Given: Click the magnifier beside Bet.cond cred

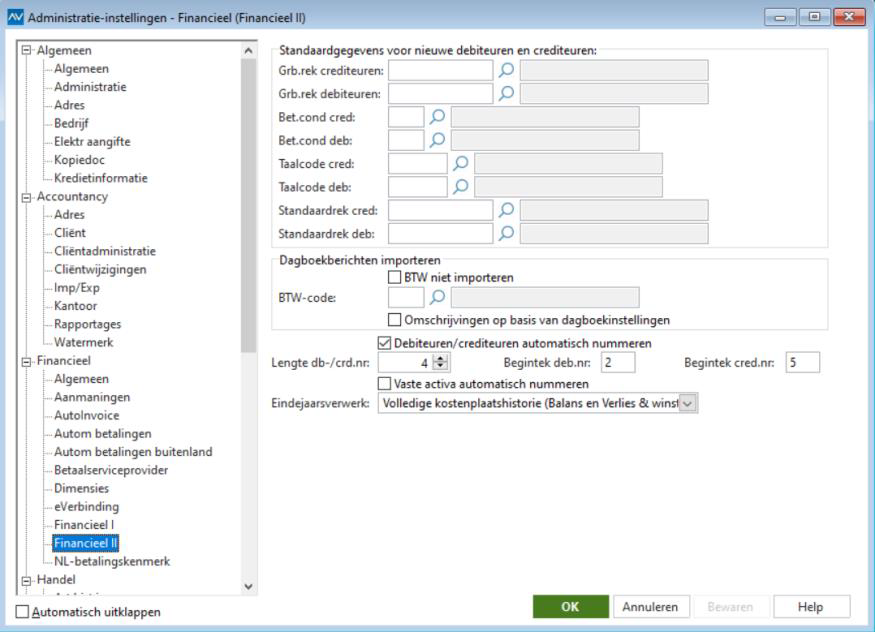Looking at the screenshot, I should point(437,117).
